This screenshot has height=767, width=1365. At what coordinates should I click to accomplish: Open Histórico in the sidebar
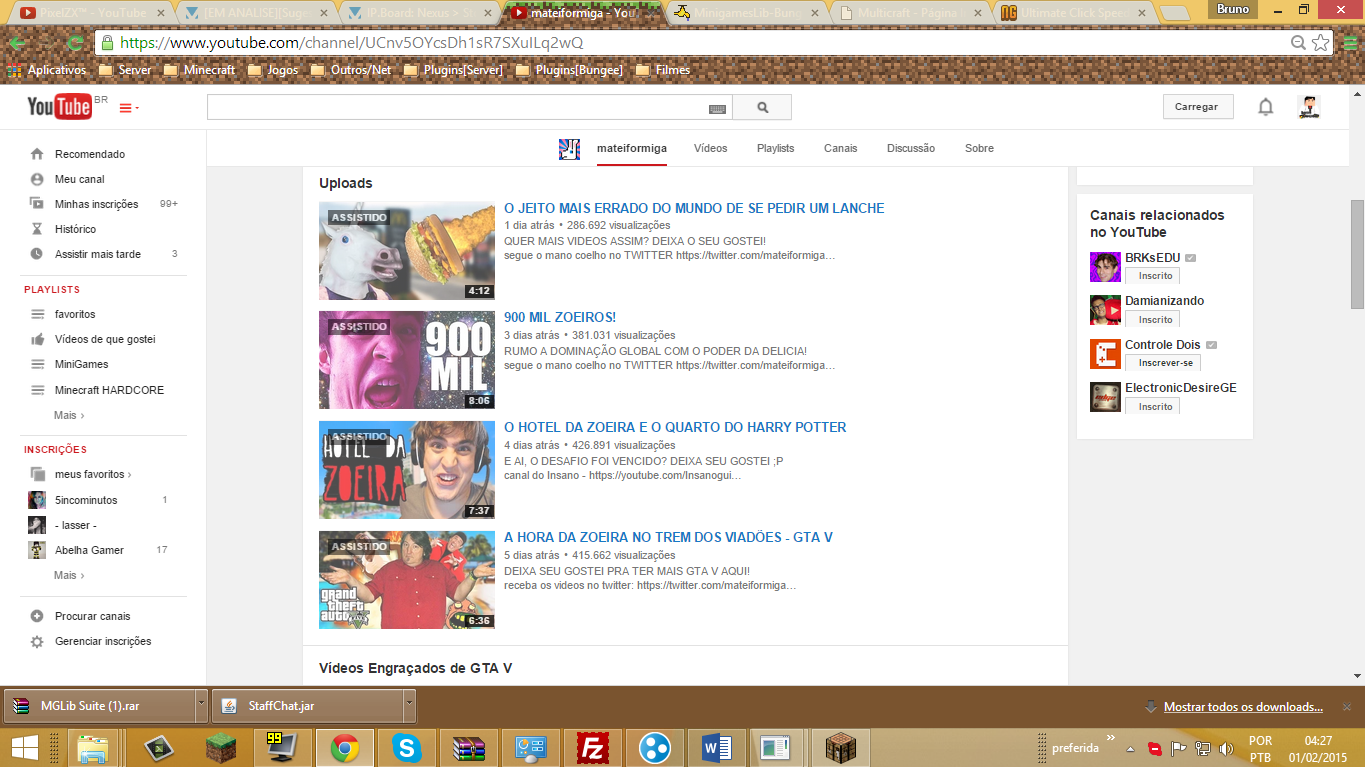click(x=76, y=229)
